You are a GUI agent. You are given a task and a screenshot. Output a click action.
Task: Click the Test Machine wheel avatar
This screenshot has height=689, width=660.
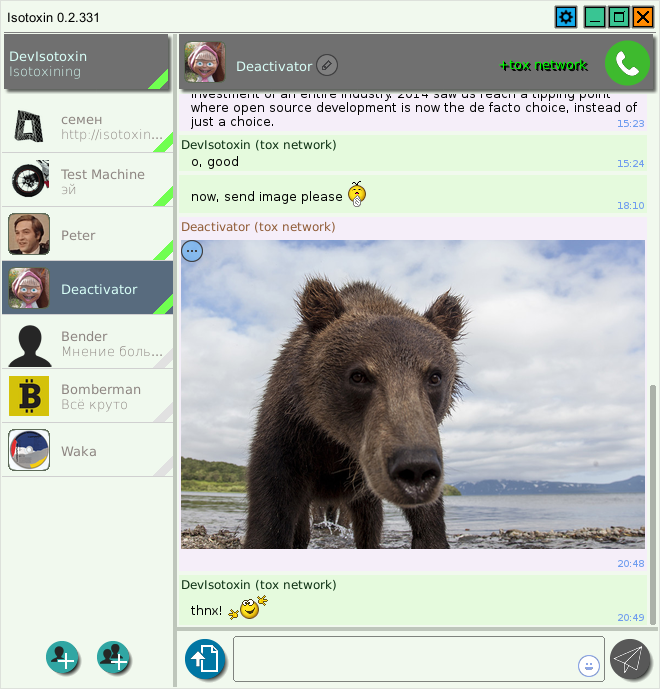click(x=29, y=179)
